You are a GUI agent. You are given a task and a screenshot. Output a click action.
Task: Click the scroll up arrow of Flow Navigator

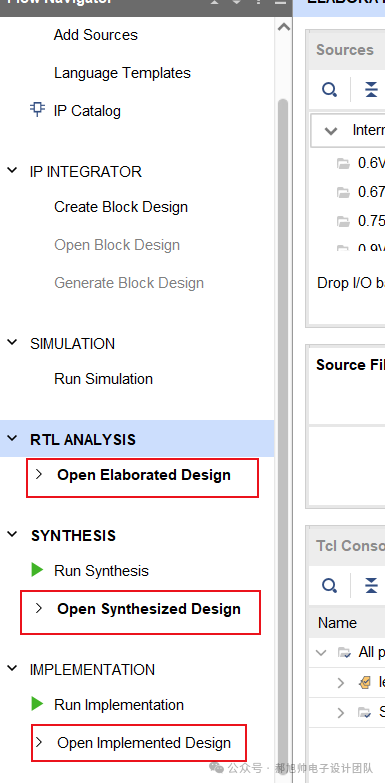pos(284,27)
